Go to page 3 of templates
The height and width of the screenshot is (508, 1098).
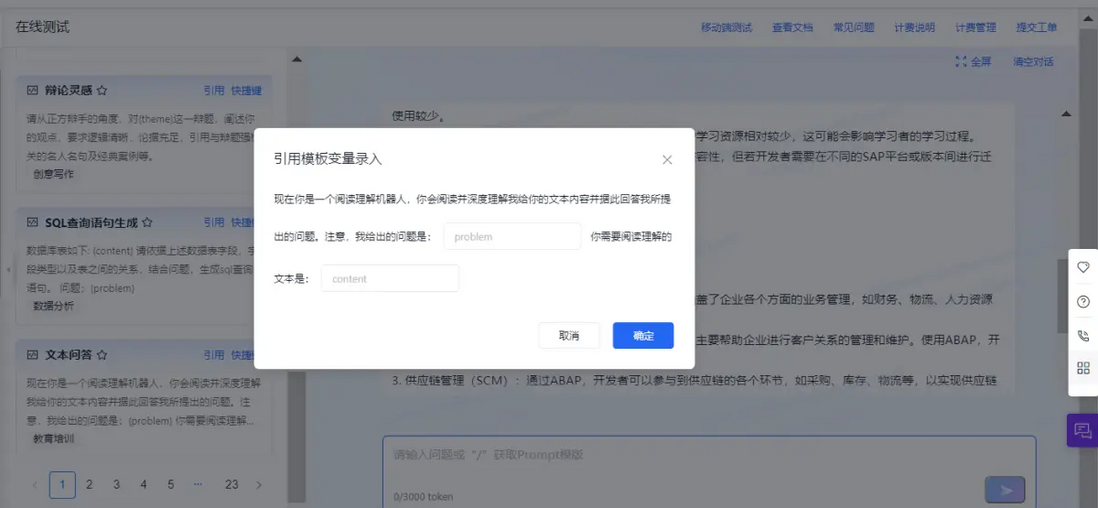(x=116, y=485)
